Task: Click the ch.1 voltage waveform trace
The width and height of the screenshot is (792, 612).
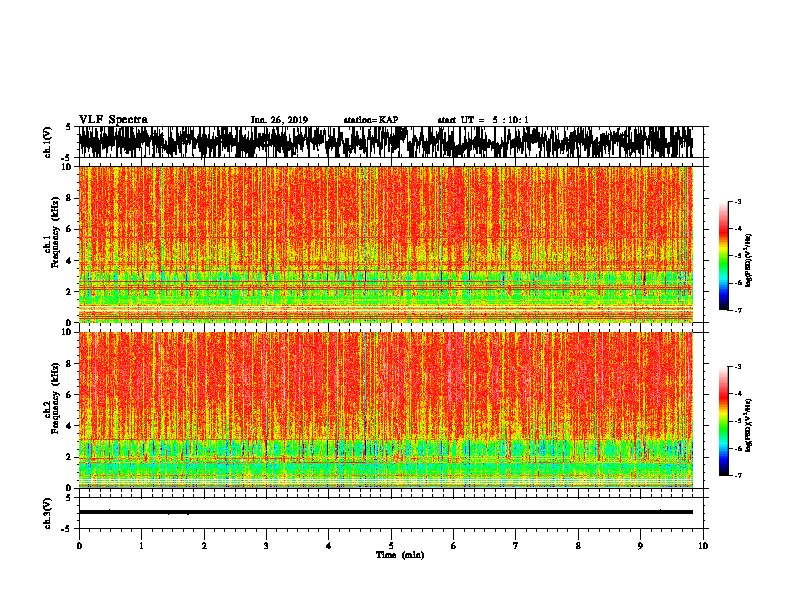Action: click(x=386, y=142)
